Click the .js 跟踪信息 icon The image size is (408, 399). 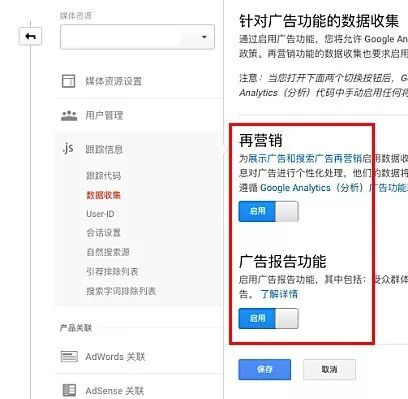pyautogui.click(x=68, y=148)
